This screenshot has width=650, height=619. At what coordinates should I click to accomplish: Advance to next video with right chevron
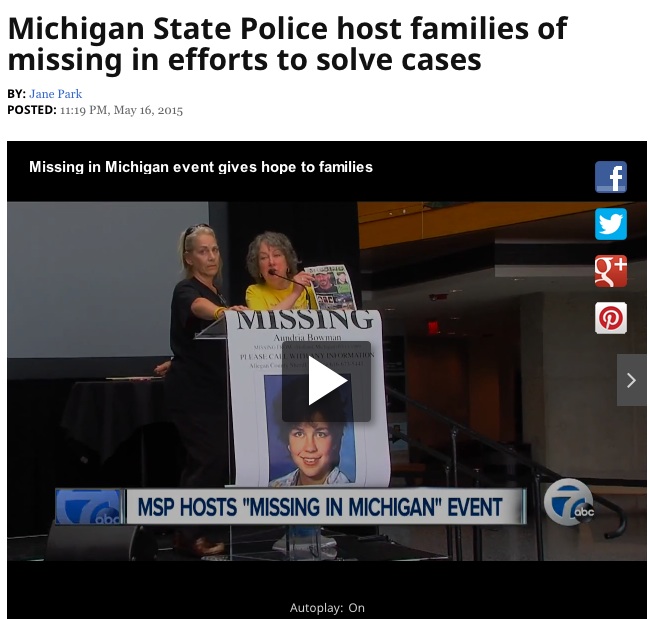click(x=631, y=380)
